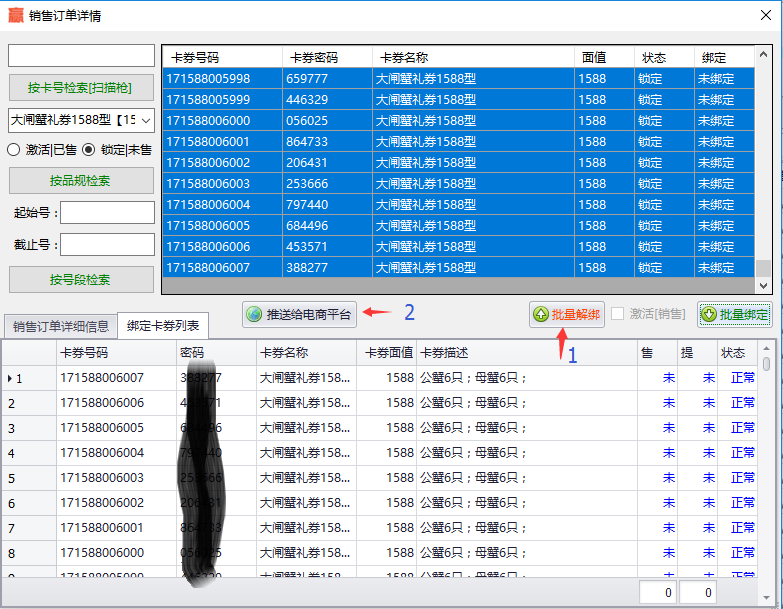This screenshot has height=609, width=783.
Task: Select upper row with password 056025
Action: (x=458, y=121)
